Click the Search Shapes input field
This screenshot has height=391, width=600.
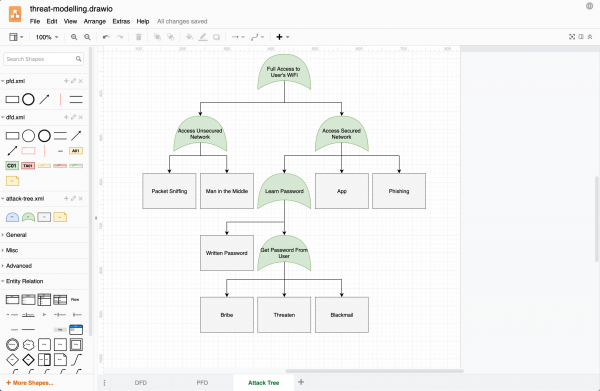pos(43,59)
